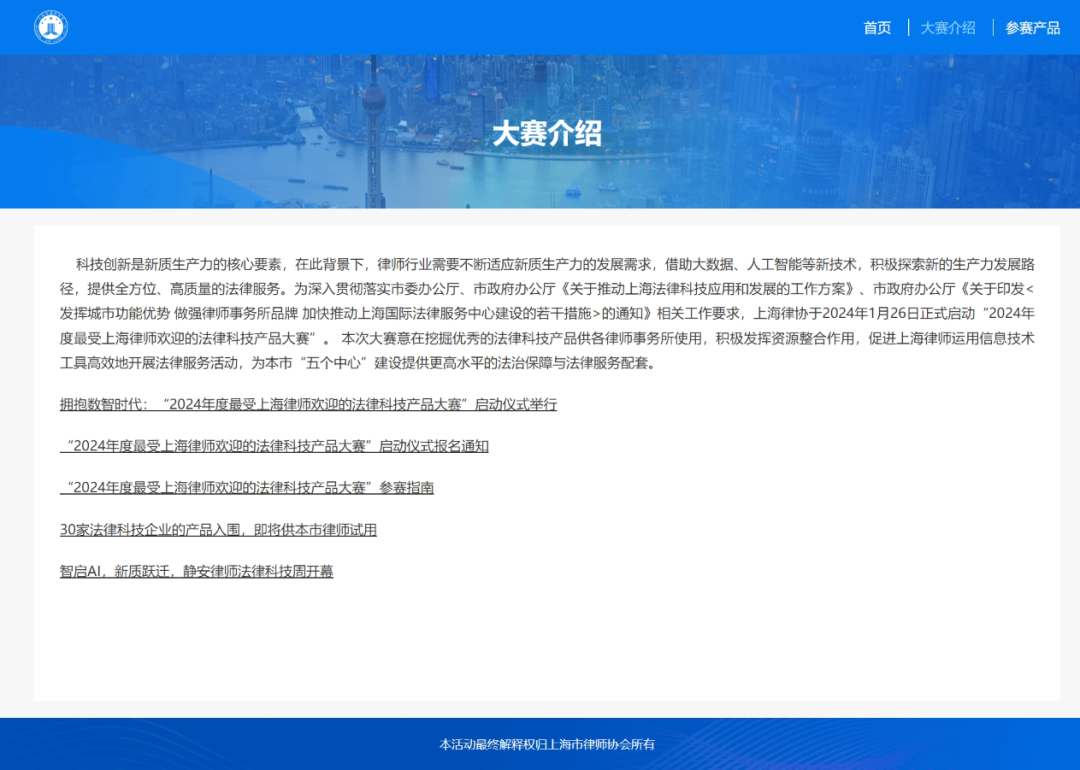1080x770 pixels.
Task: Click the footer copyright statement text
Action: 547,744
